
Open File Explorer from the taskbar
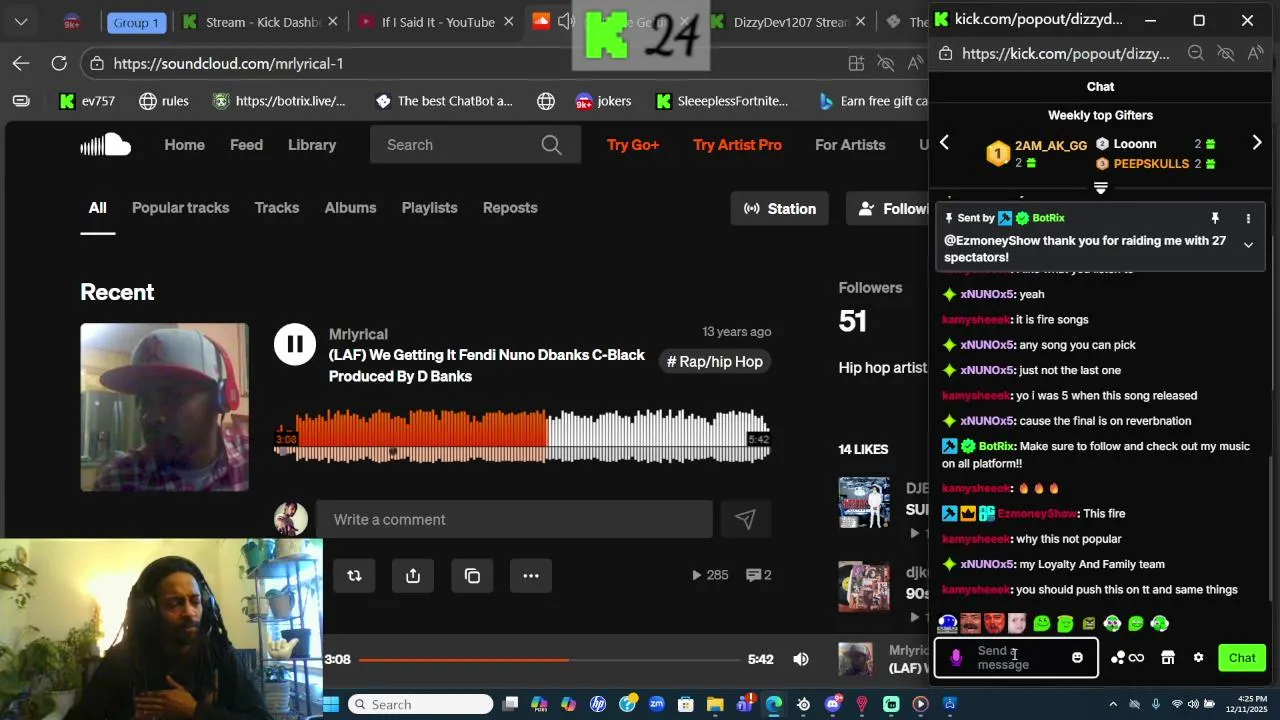pyautogui.click(x=715, y=704)
